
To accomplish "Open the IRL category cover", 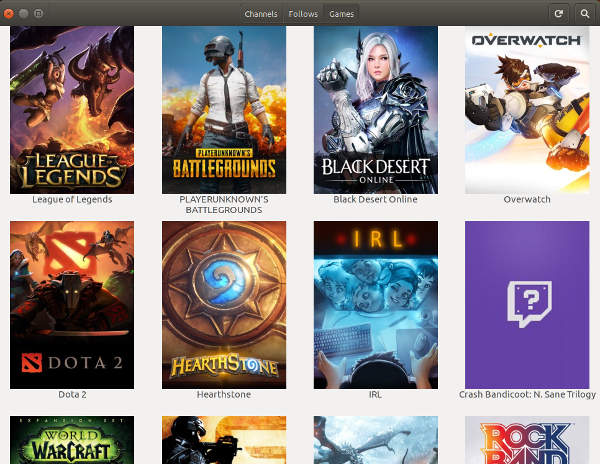I will coord(376,305).
